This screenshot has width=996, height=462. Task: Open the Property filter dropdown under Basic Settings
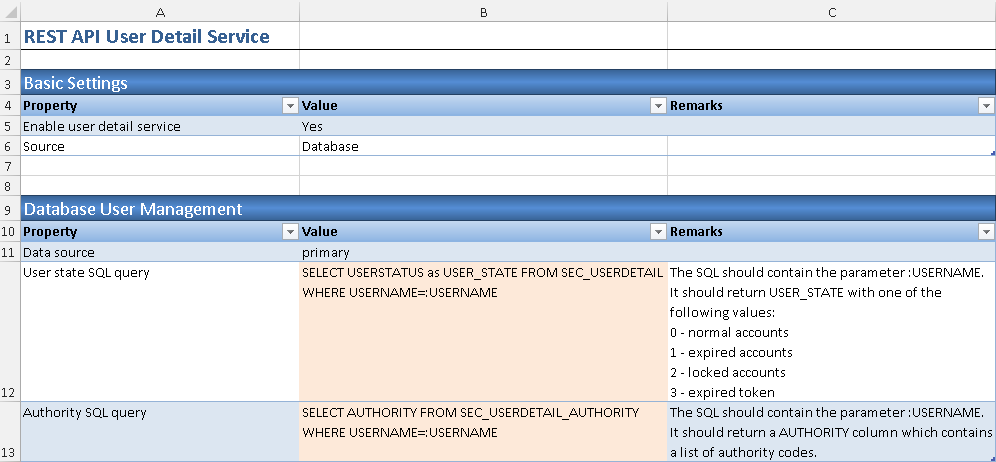(x=290, y=106)
